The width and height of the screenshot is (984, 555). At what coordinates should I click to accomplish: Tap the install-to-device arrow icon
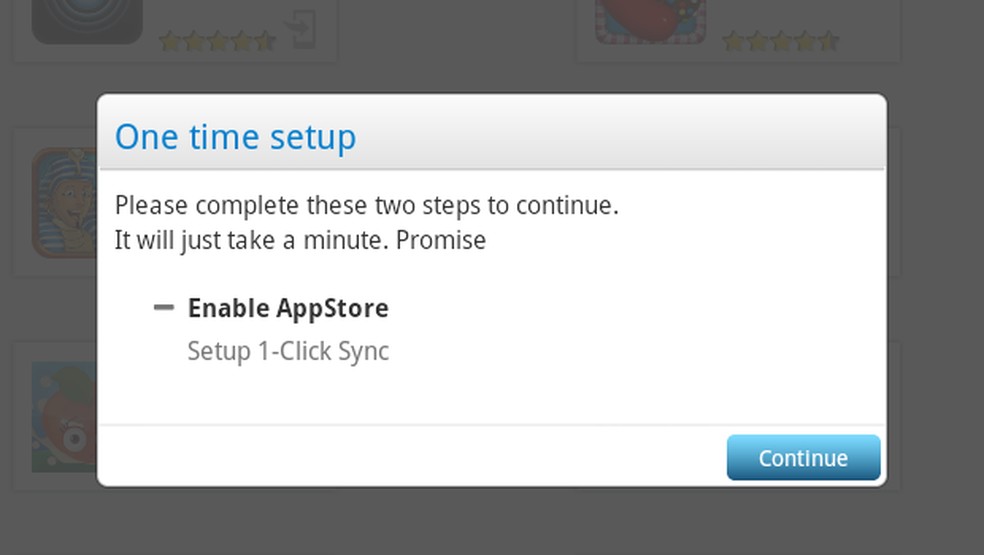pyautogui.click(x=300, y=29)
